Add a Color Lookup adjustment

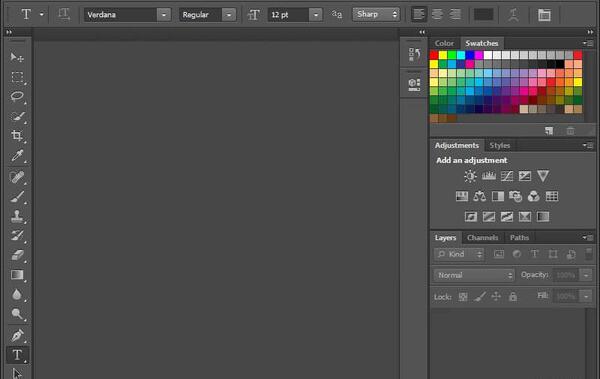pos(552,196)
